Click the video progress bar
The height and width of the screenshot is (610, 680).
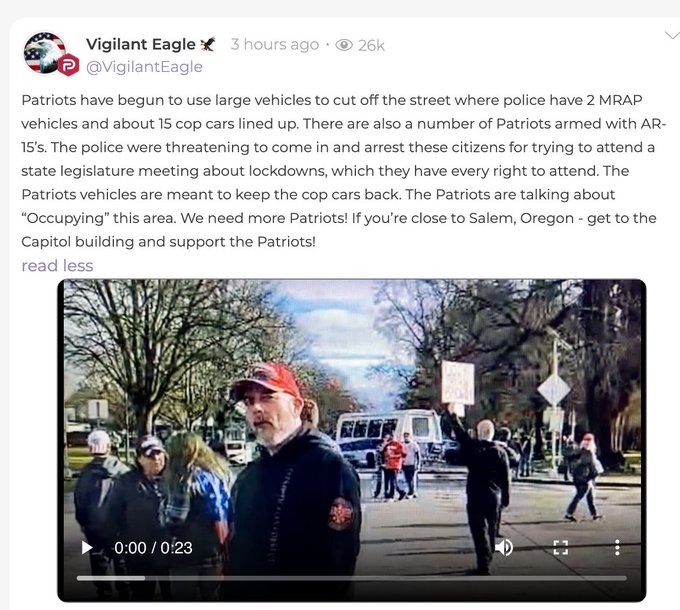point(352,578)
